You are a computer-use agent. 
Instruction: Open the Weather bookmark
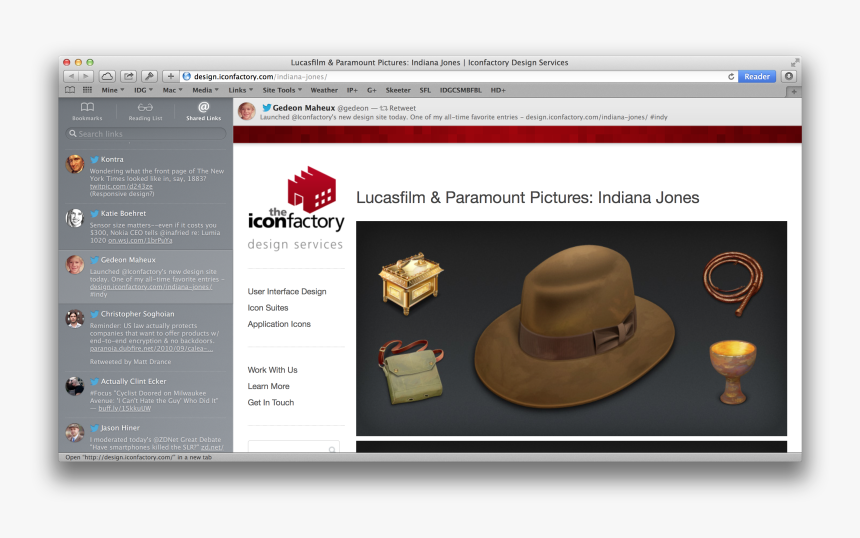pos(324,90)
